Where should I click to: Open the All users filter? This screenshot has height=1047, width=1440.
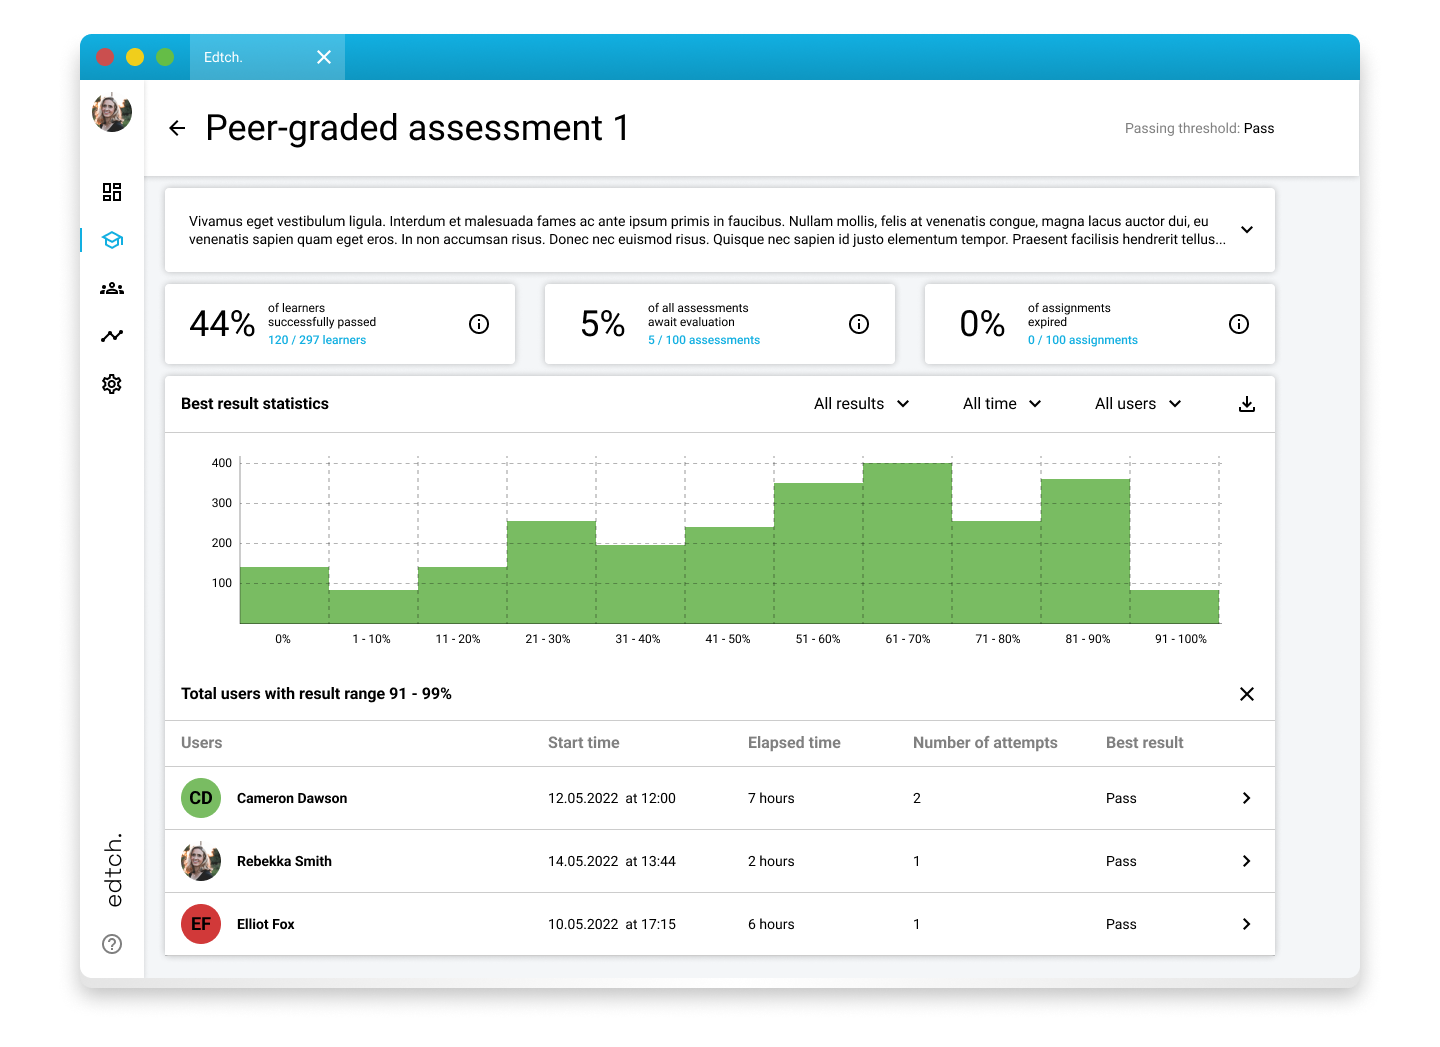[x=1137, y=404]
